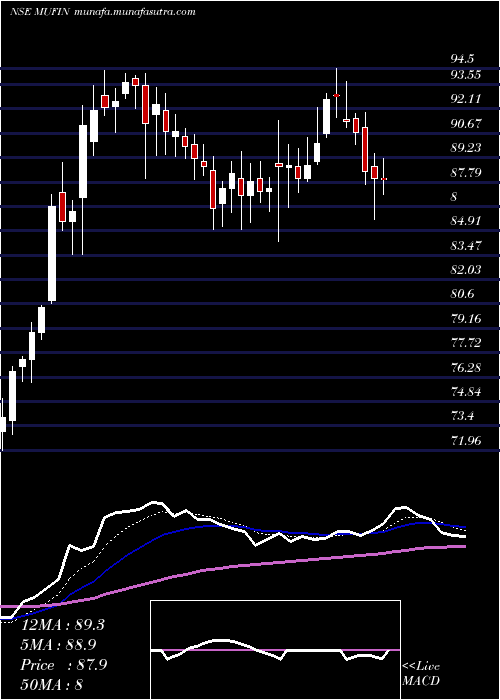
Task: Click the 83.47 price label
Action: coord(465,246)
